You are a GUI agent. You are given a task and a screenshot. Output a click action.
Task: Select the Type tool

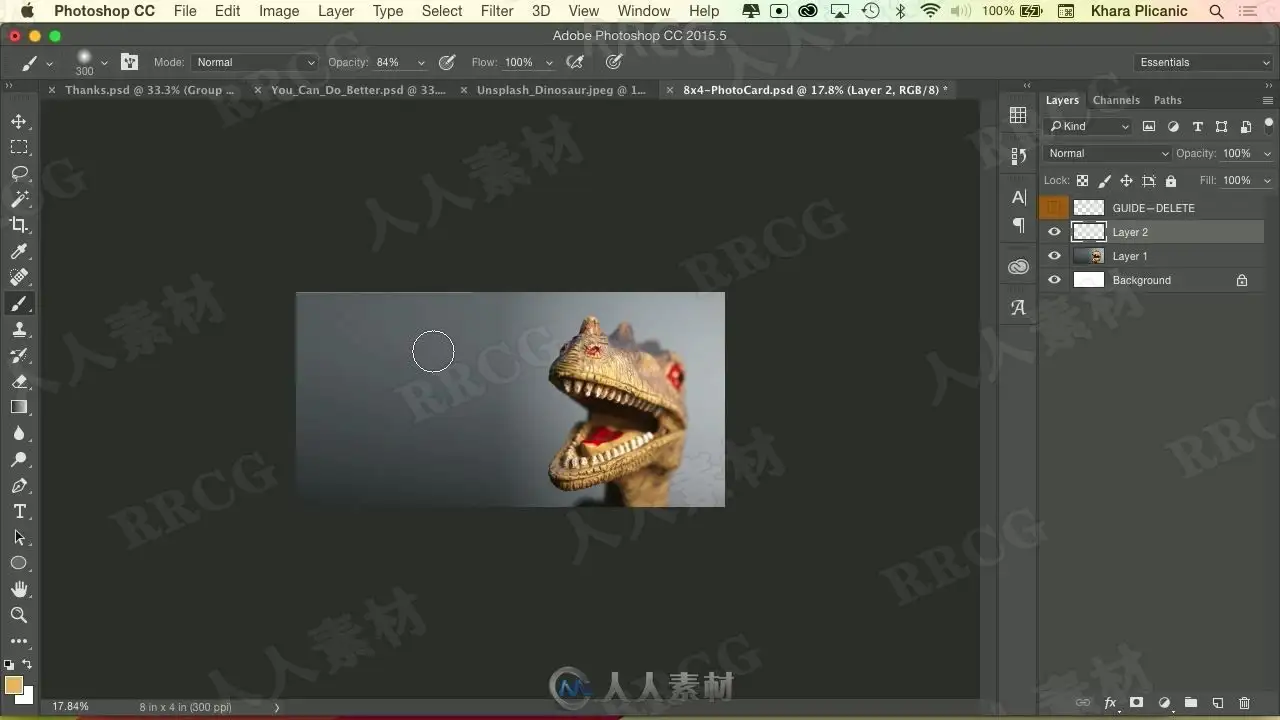pyautogui.click(x=19, y=511)
